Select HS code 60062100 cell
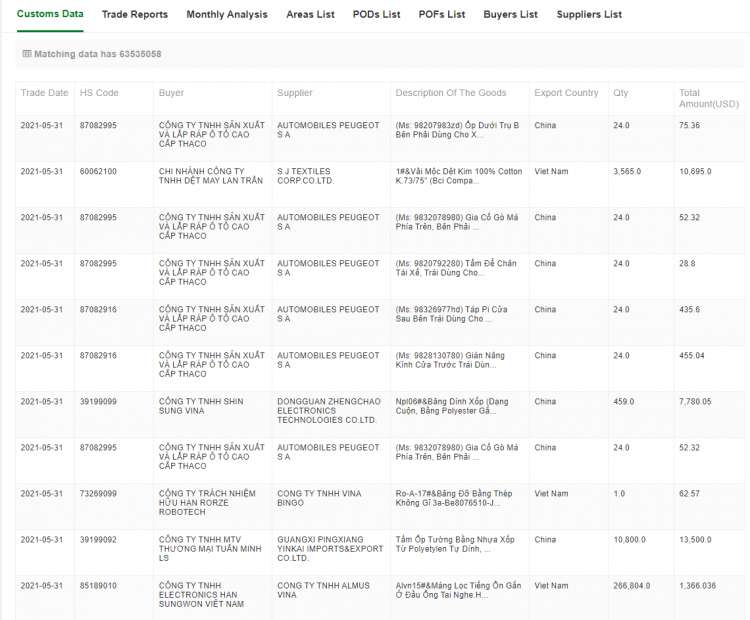The image size is (750, 620). tap(98, 171)
